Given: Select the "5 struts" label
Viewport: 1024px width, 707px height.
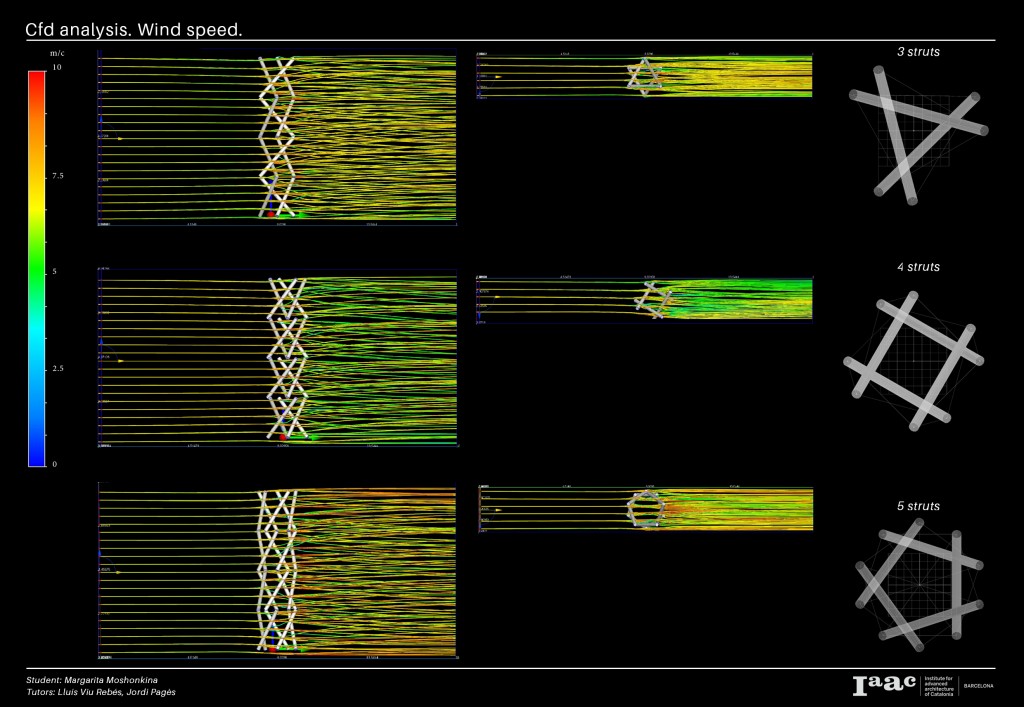Looking at the screenshot, I should point(918,506).
